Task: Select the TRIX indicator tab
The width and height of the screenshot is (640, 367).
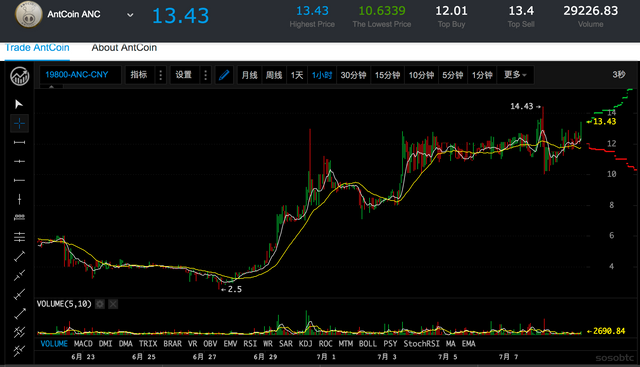Action: pyautogui.click(x=148, y=344)
